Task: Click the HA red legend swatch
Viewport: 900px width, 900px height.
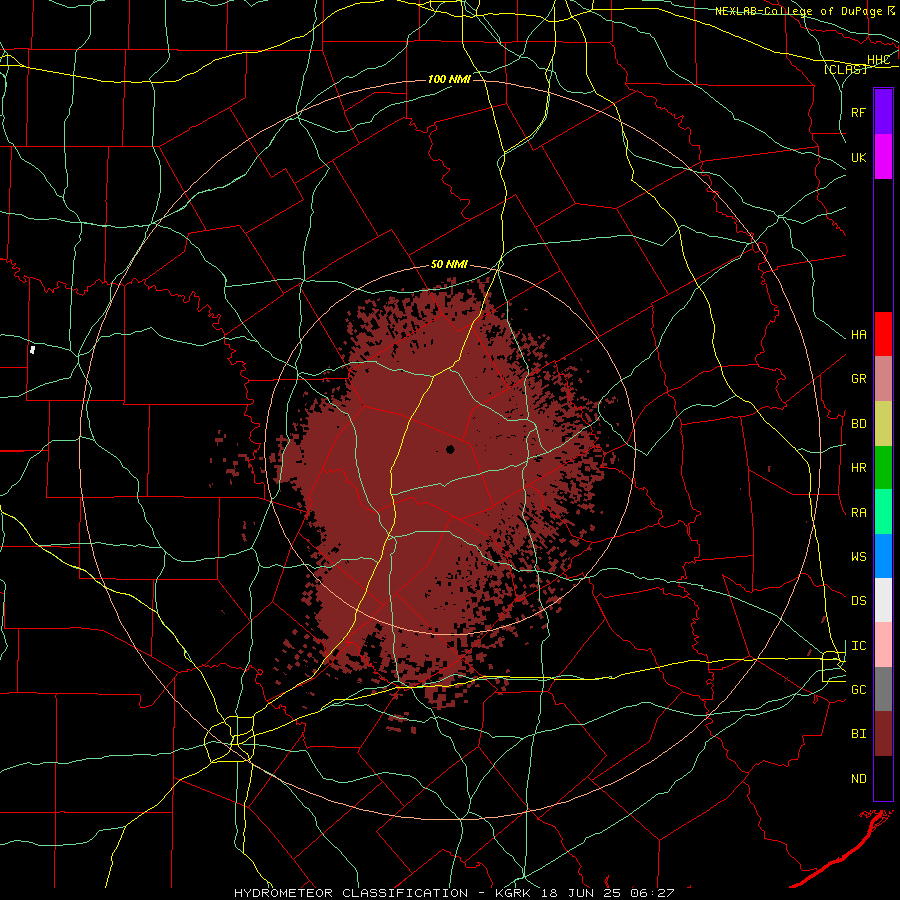Action: (x=883, y=334)
